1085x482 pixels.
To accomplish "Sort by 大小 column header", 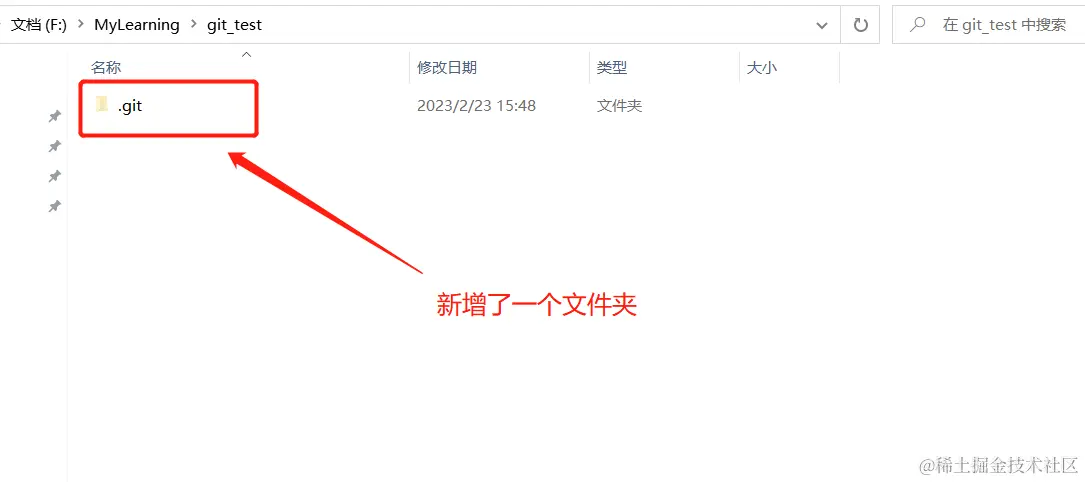I will pyautogui.click(x=762, y=68).
